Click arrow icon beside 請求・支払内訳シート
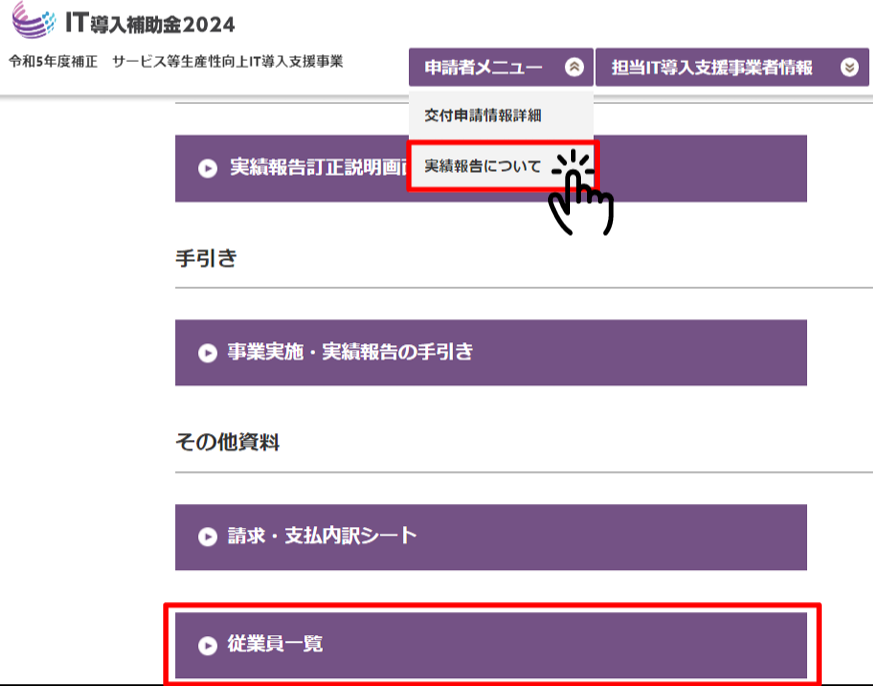 pos(207,537)
